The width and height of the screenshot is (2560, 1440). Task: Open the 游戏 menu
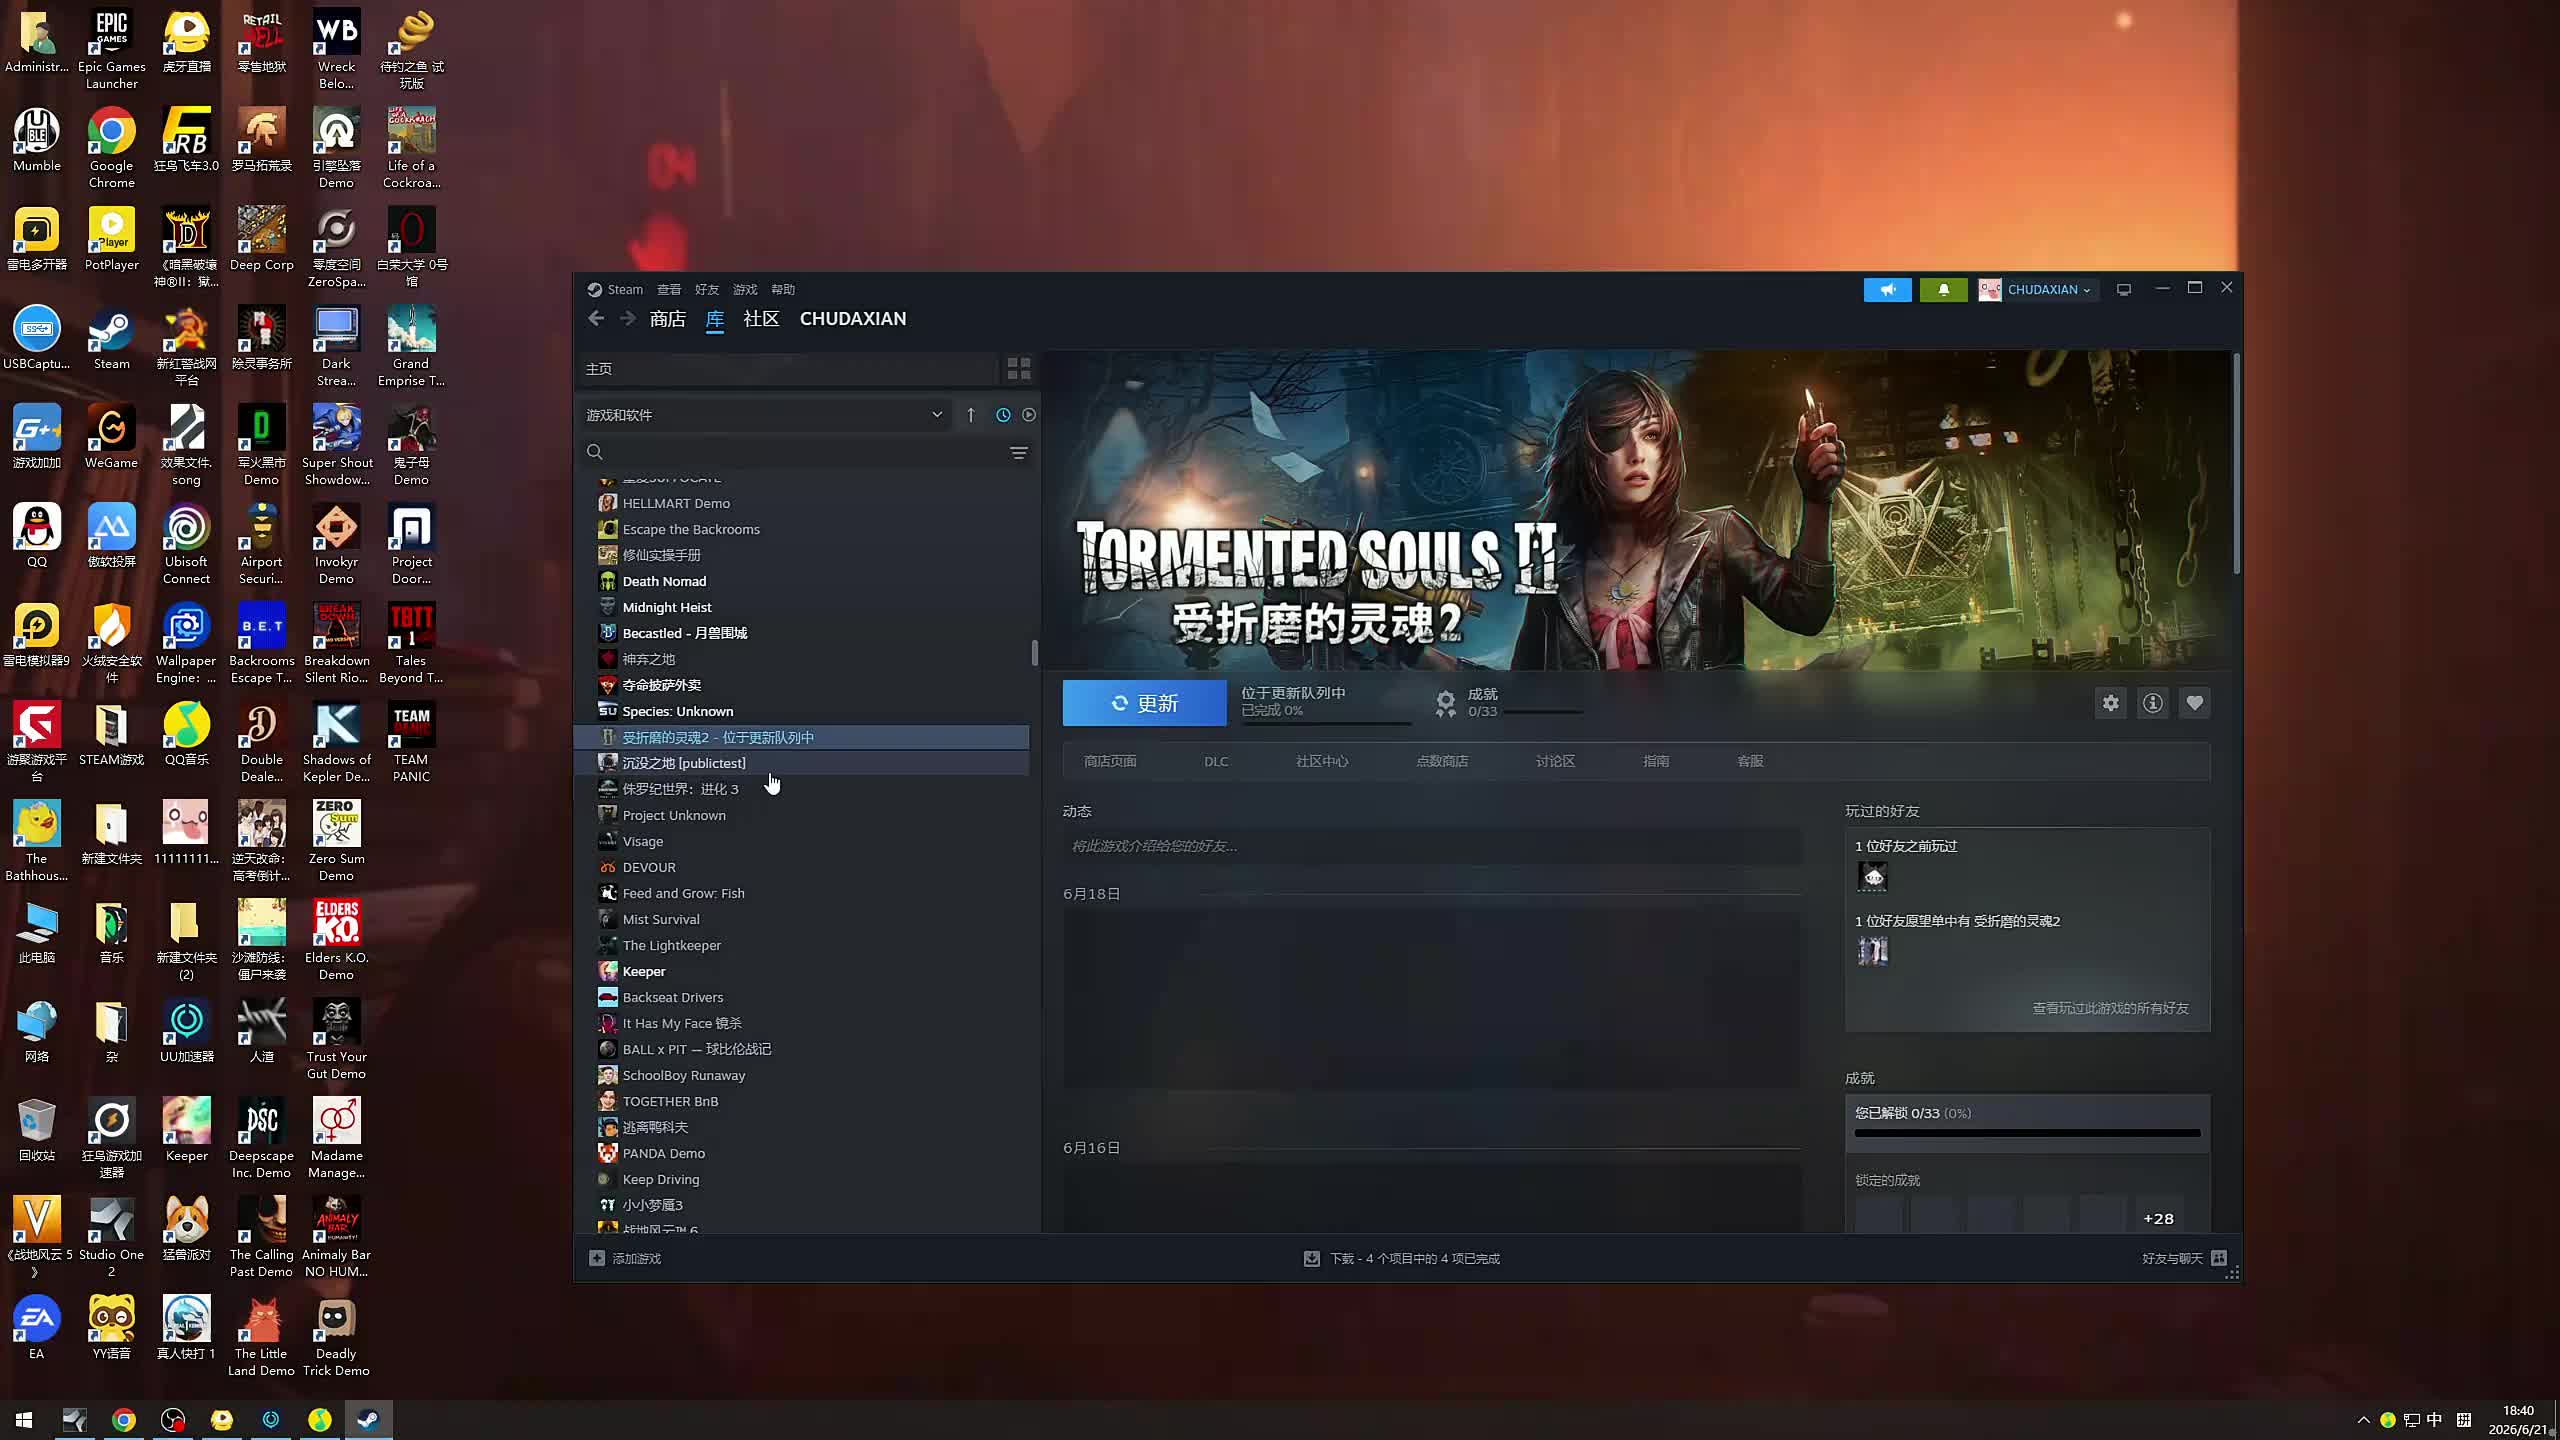point(745,290)
